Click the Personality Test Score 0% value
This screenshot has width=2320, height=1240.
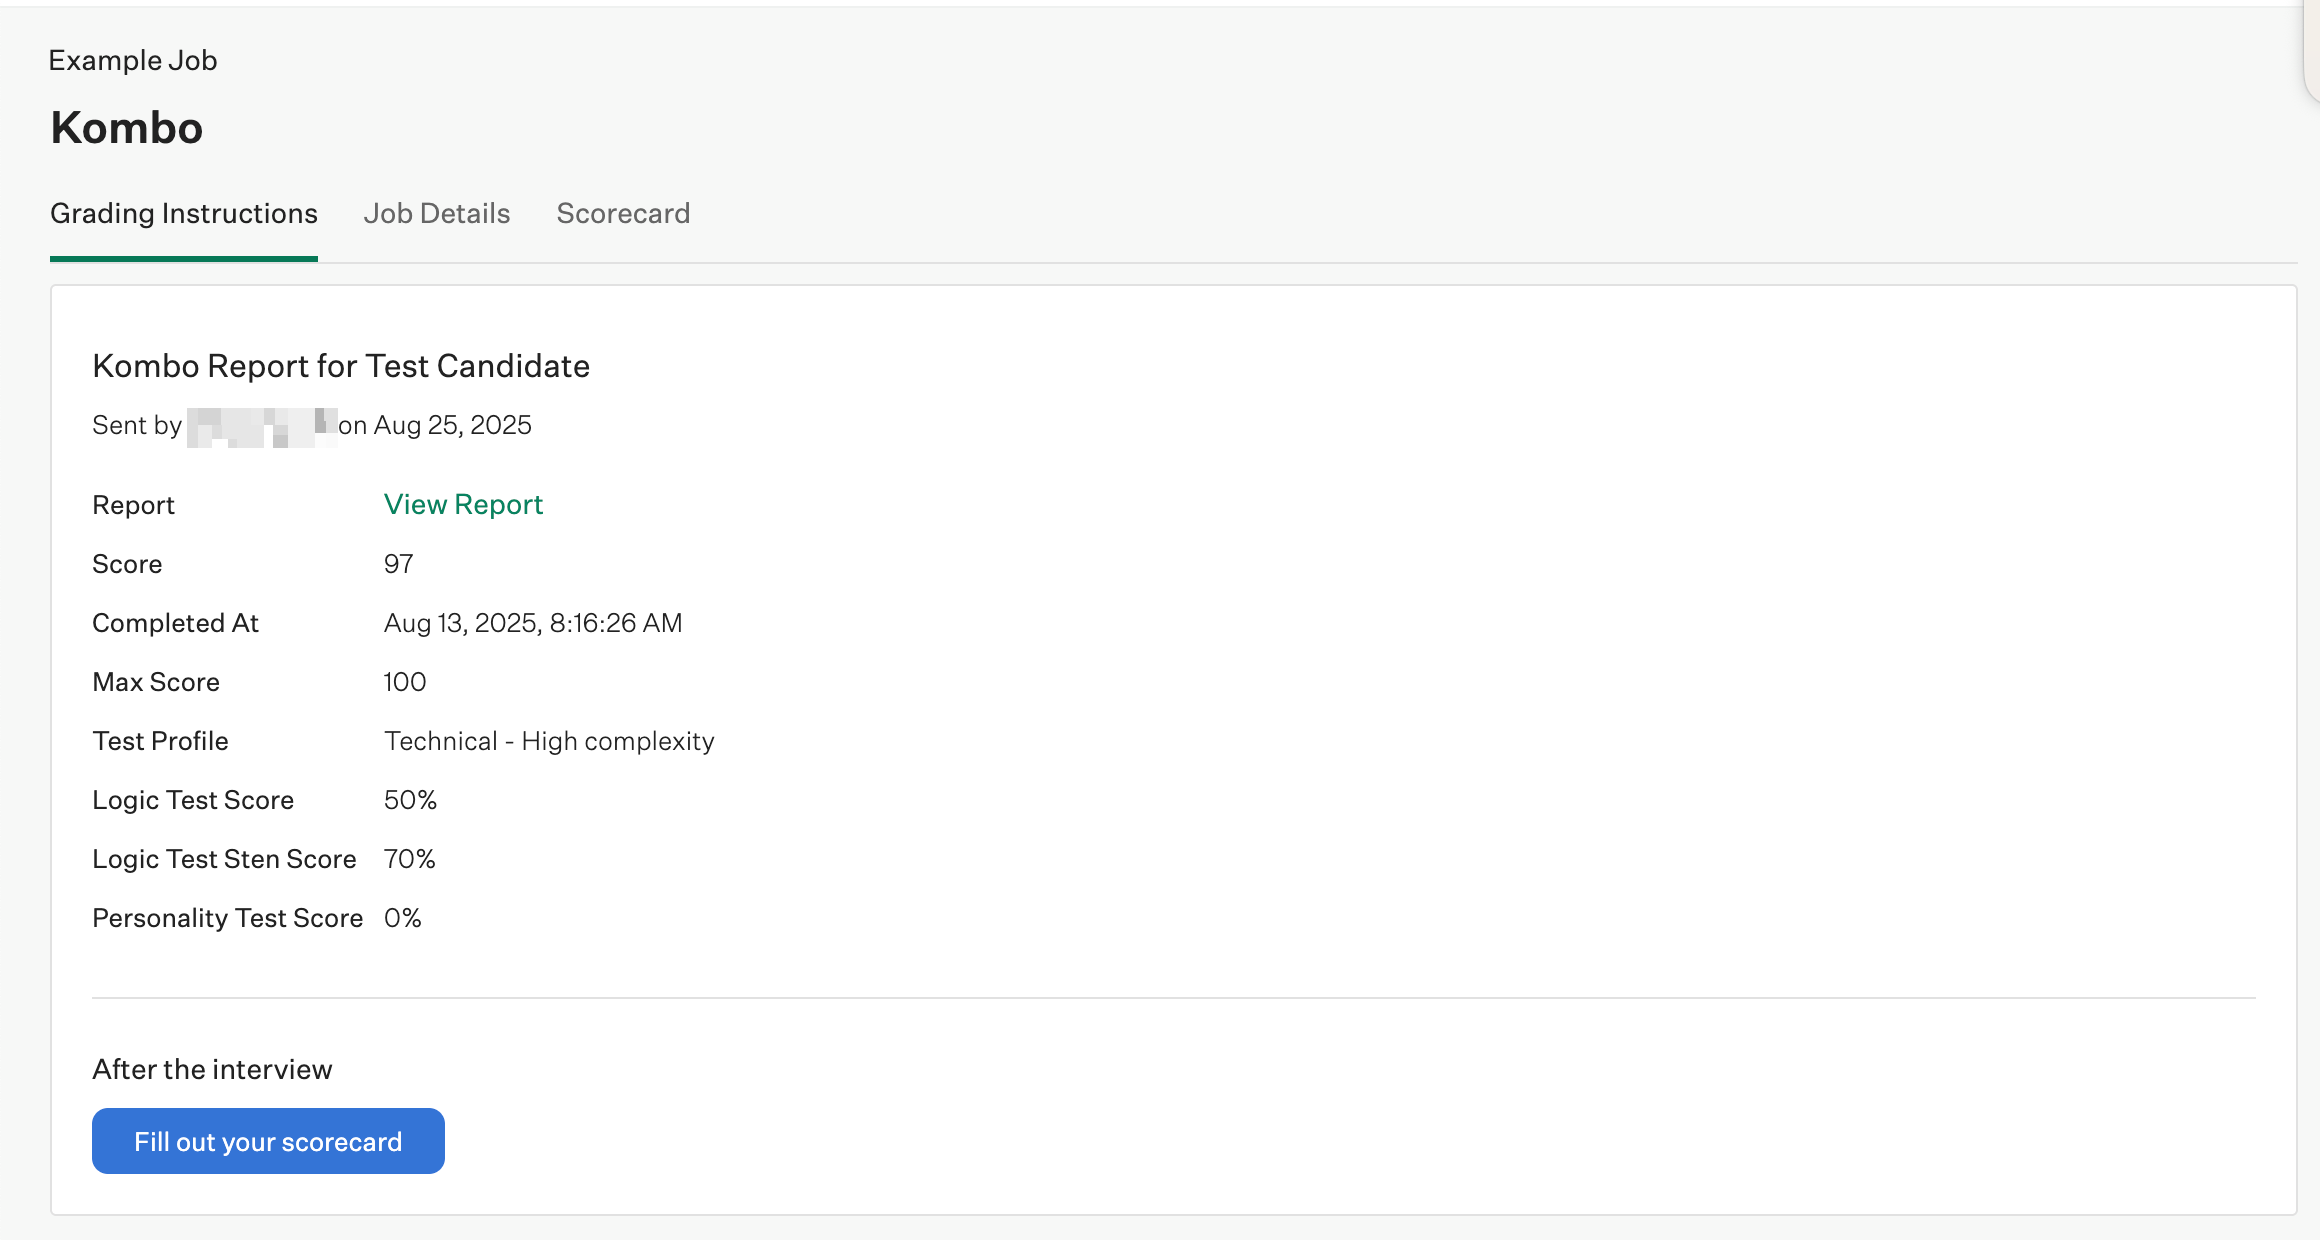403,918
